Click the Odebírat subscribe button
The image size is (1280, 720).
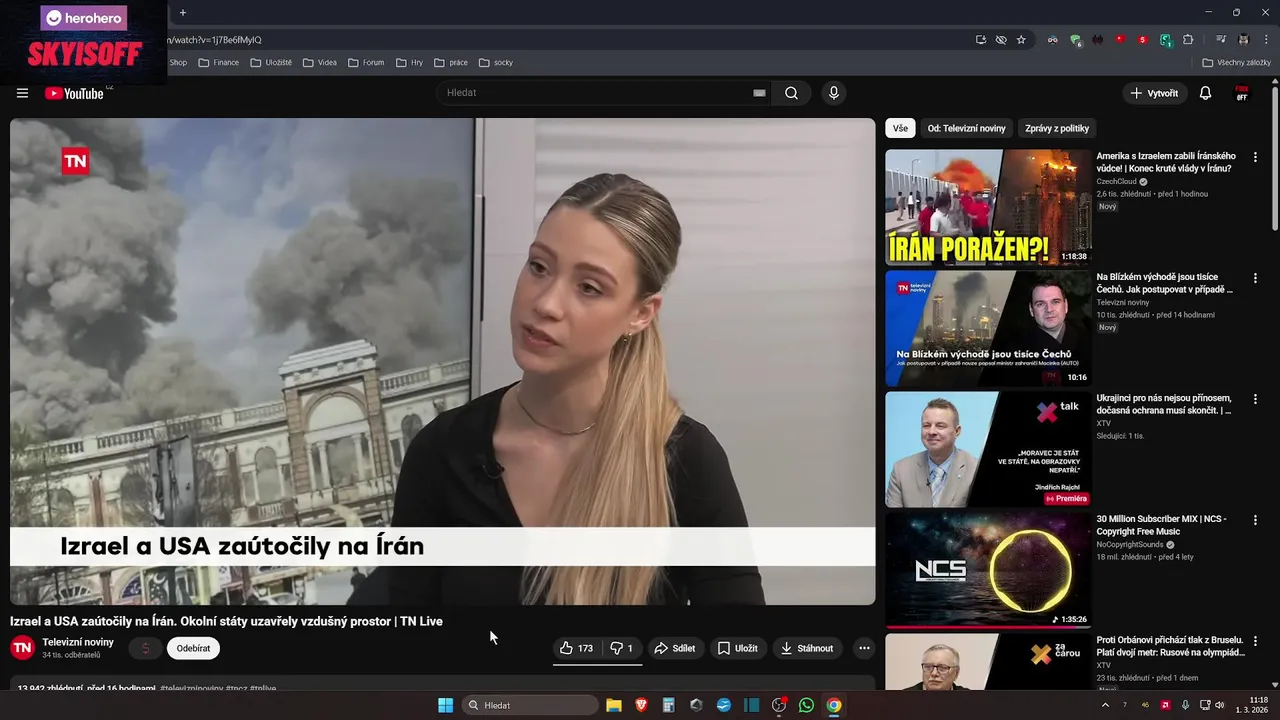[193, 648]
